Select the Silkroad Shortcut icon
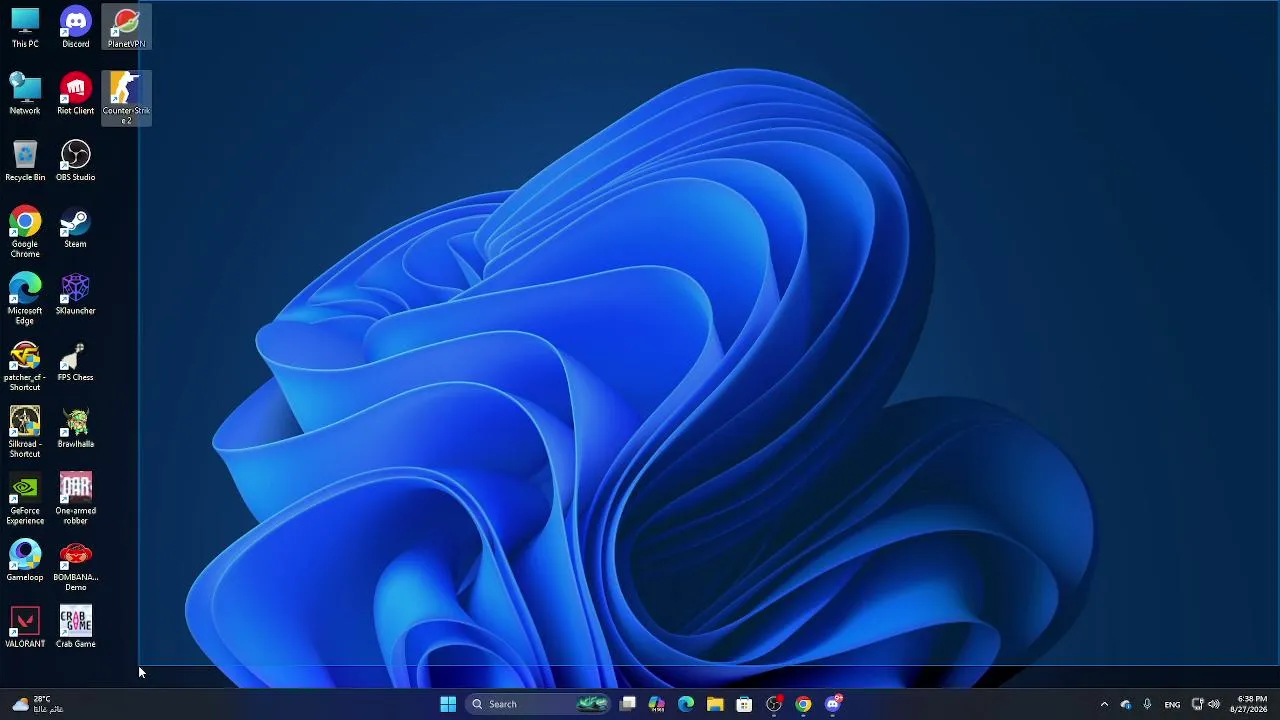The image size is (1280, 720). (25, 432)
